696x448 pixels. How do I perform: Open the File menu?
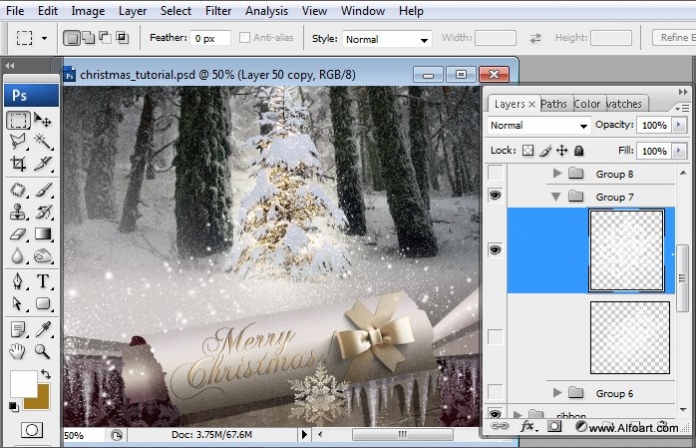pyautogui.click(x=15, y=11)
